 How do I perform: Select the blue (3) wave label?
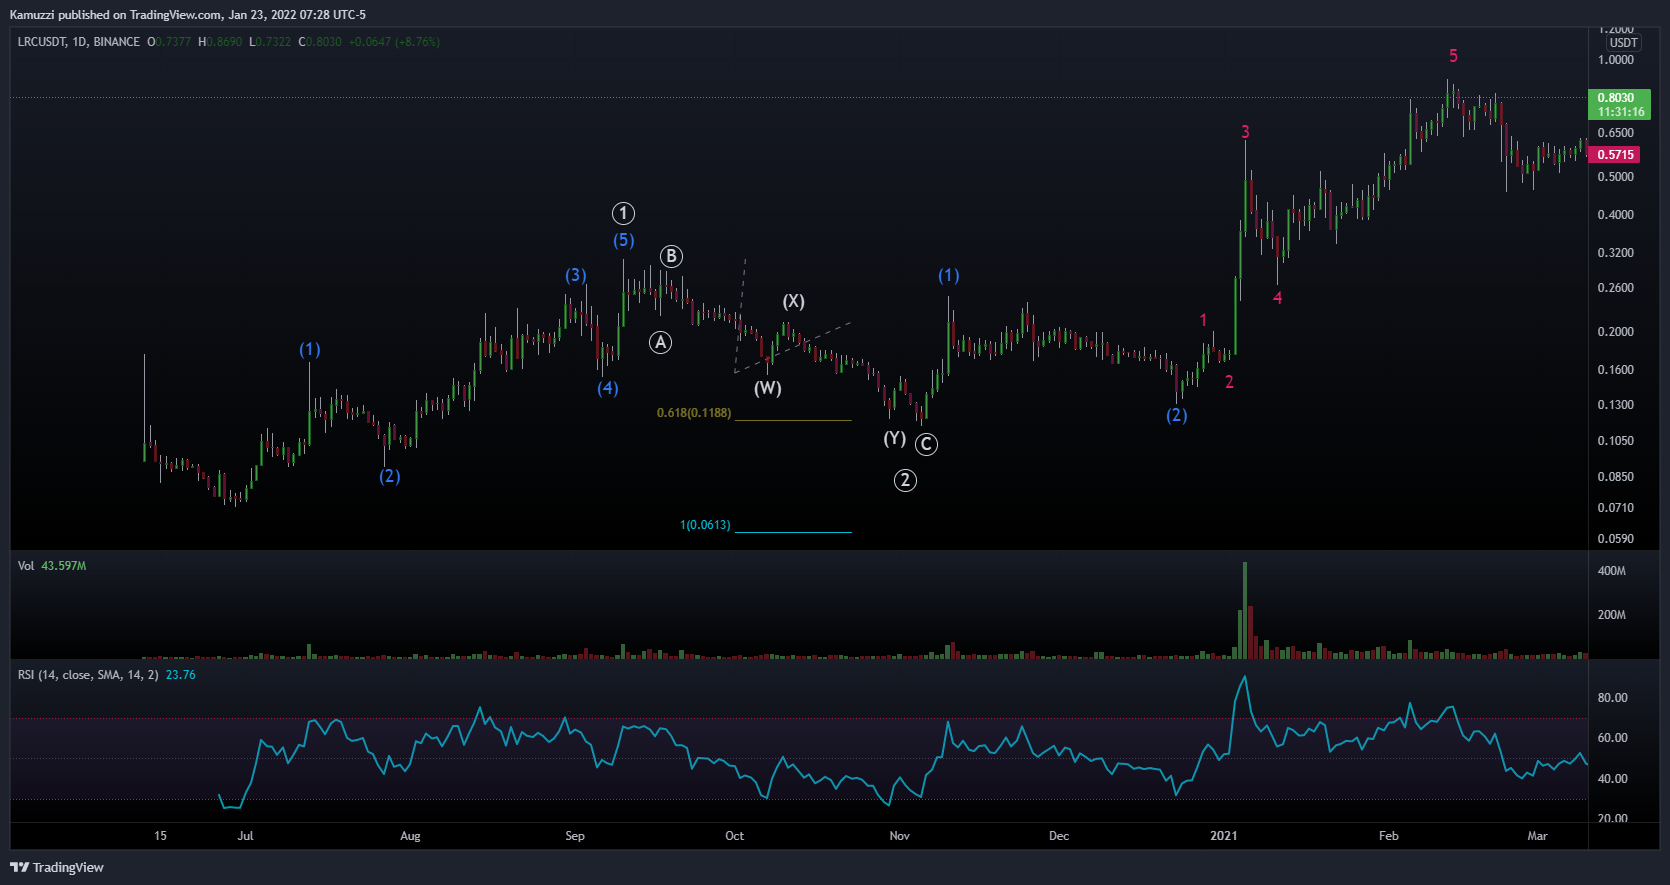(x=575, y=275)
